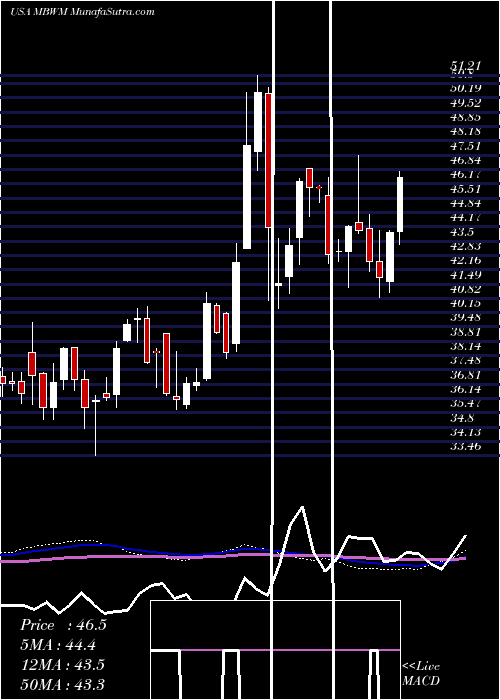Click the 48.18 price axis label
Image resolution: width=500 pixels, height=700 pixels.
[465, 131]
